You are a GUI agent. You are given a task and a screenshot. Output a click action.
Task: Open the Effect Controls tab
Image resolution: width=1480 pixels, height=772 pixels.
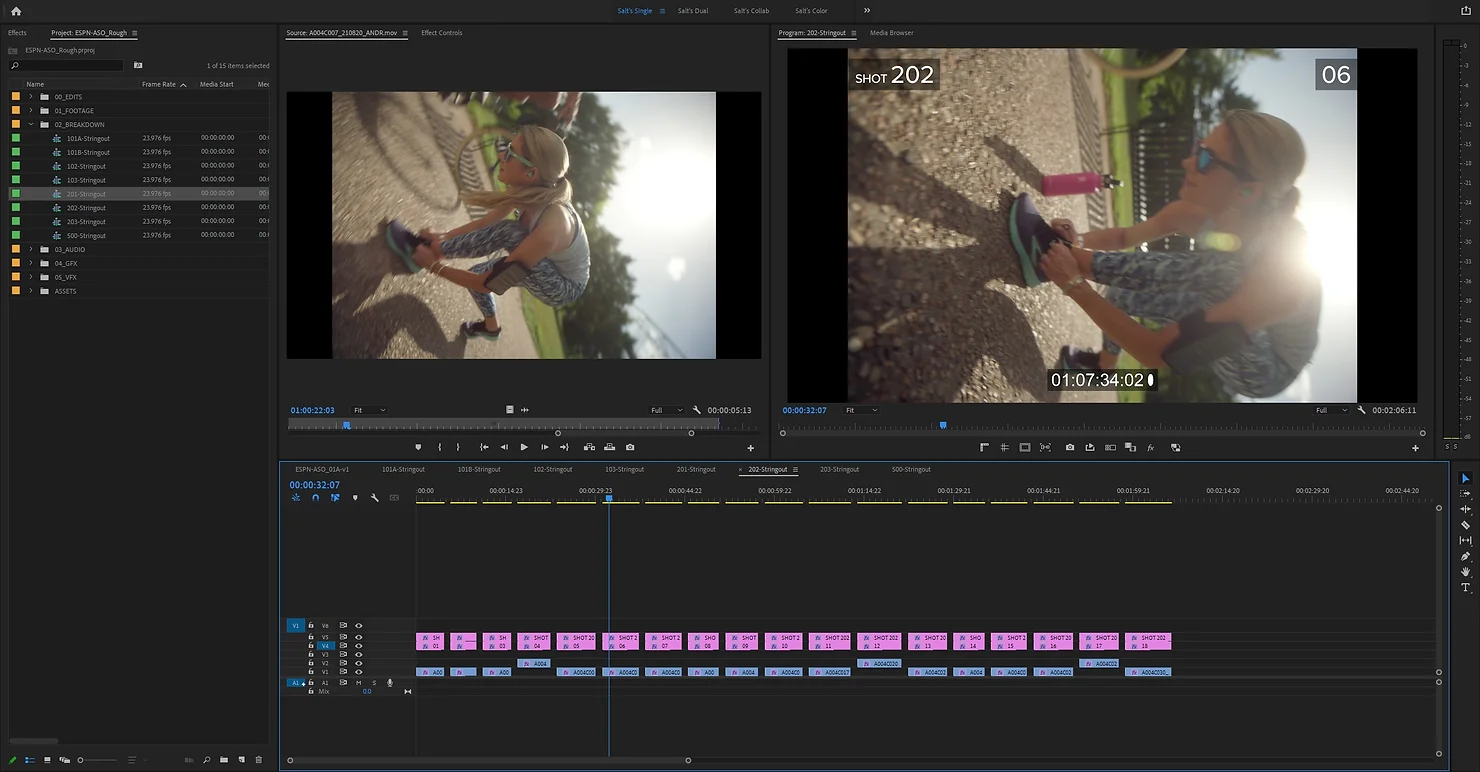pyautogui.click(x=441, y=33)
